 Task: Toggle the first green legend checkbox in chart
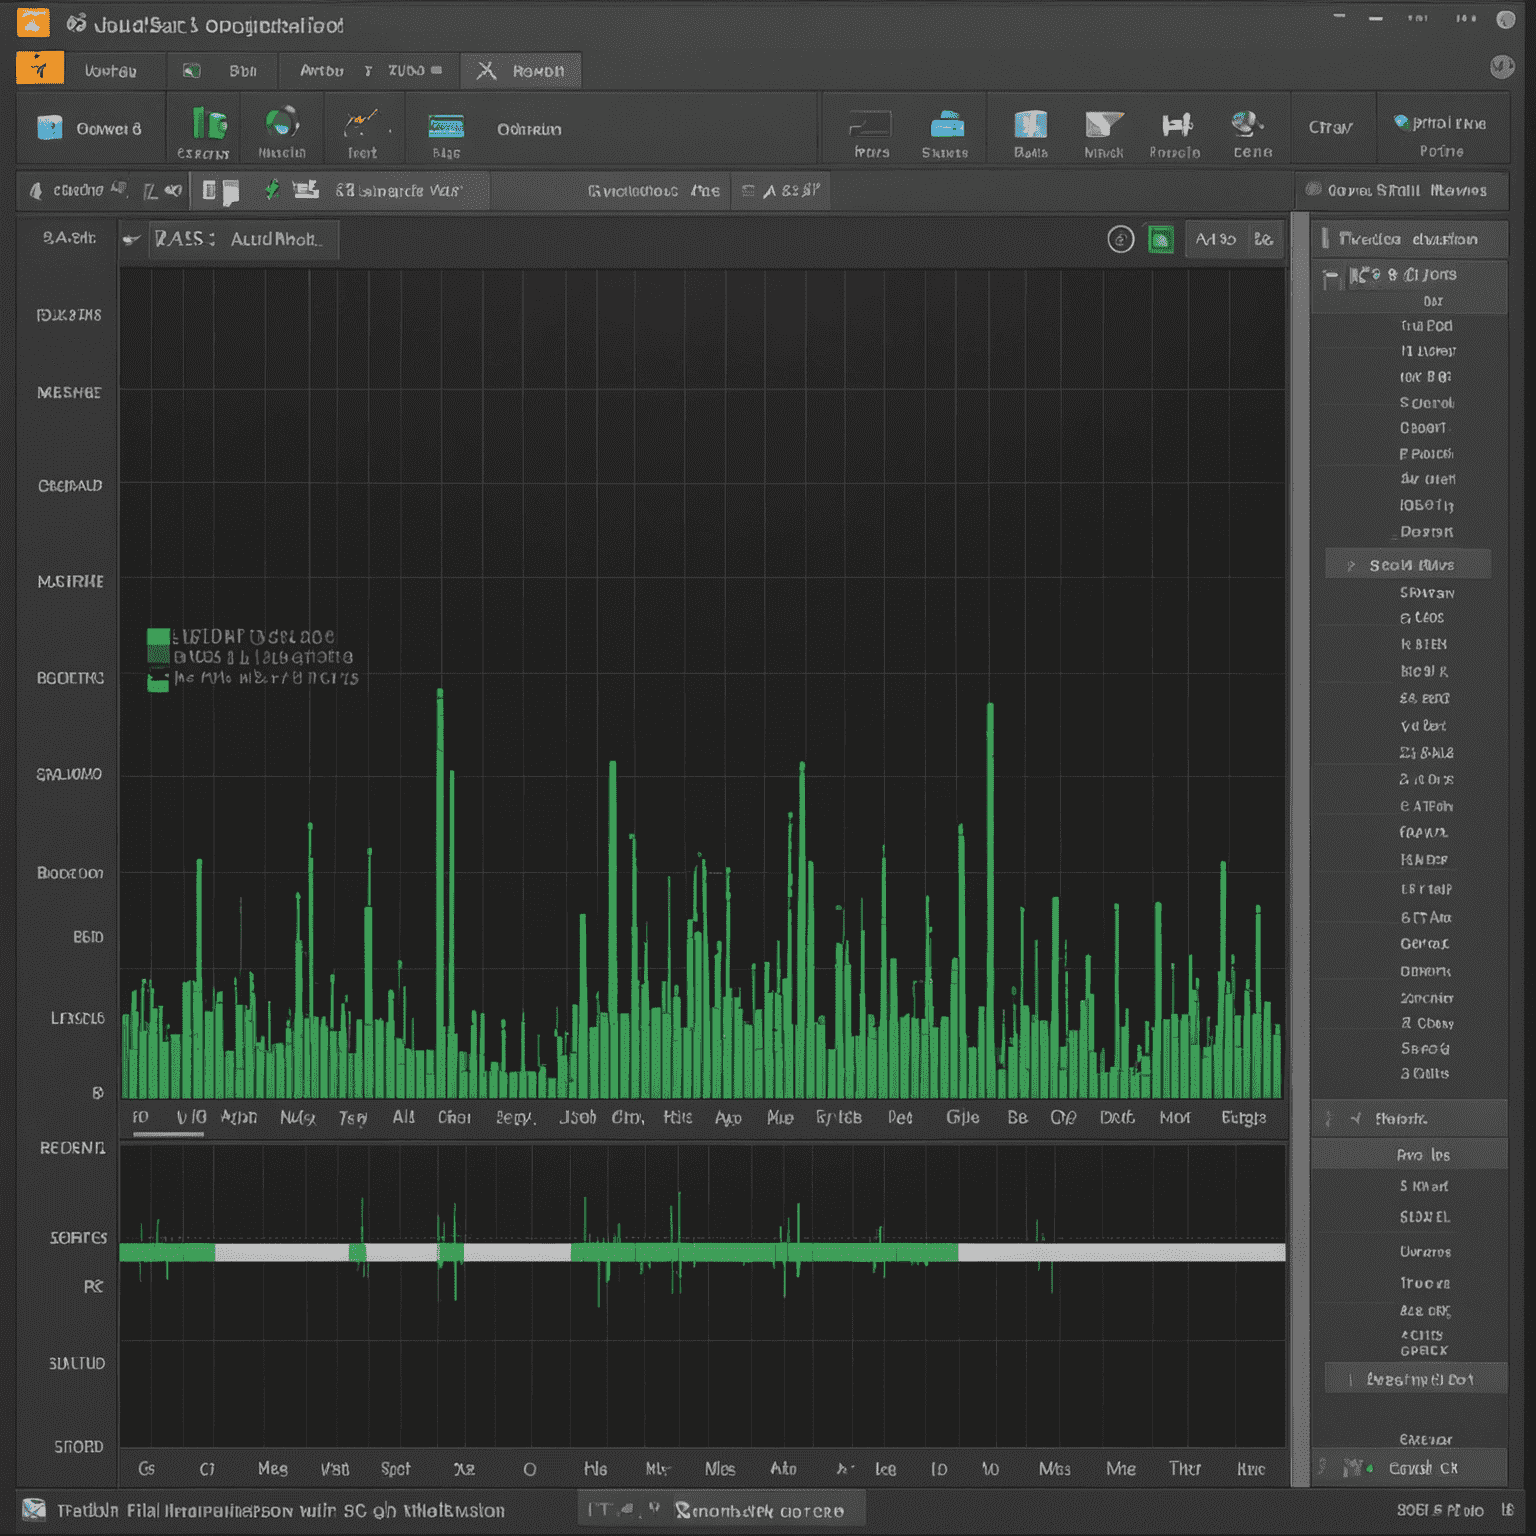(158, 636)
